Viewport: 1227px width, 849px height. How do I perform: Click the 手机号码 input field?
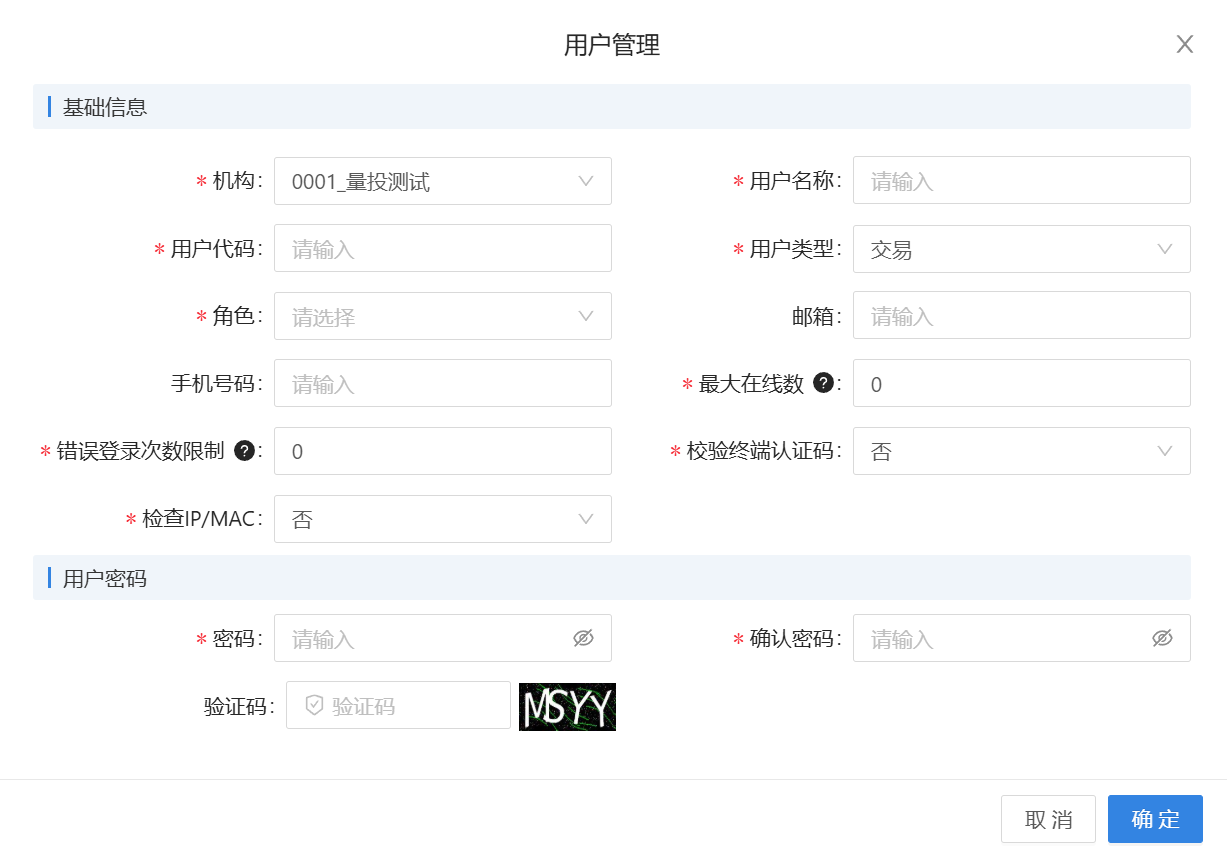pos(443,383)
